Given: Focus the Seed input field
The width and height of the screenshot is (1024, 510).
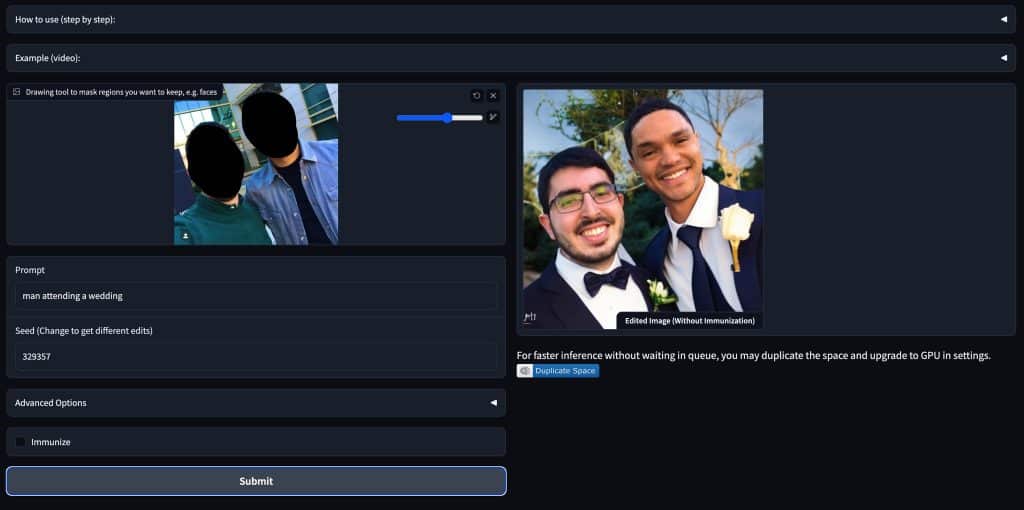Looking at the screenshot, I should click(x=256, y=356).
